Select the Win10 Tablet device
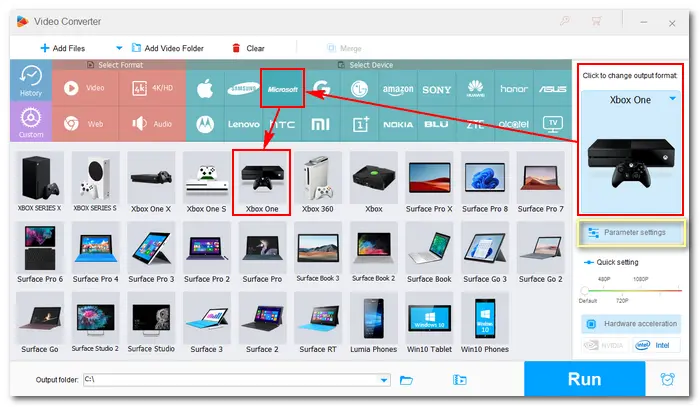The width and height of the screenshot is (700, 407). tap(429, 323)
